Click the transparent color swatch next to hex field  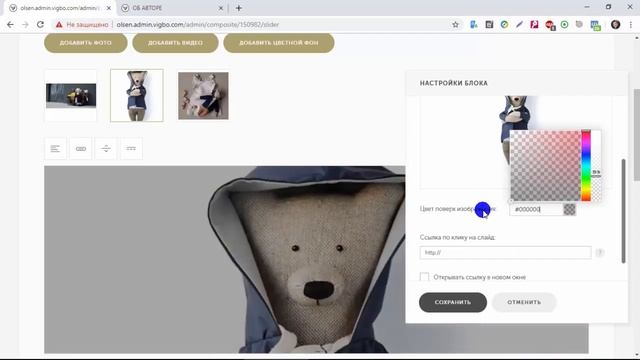[x=569, y=209]
